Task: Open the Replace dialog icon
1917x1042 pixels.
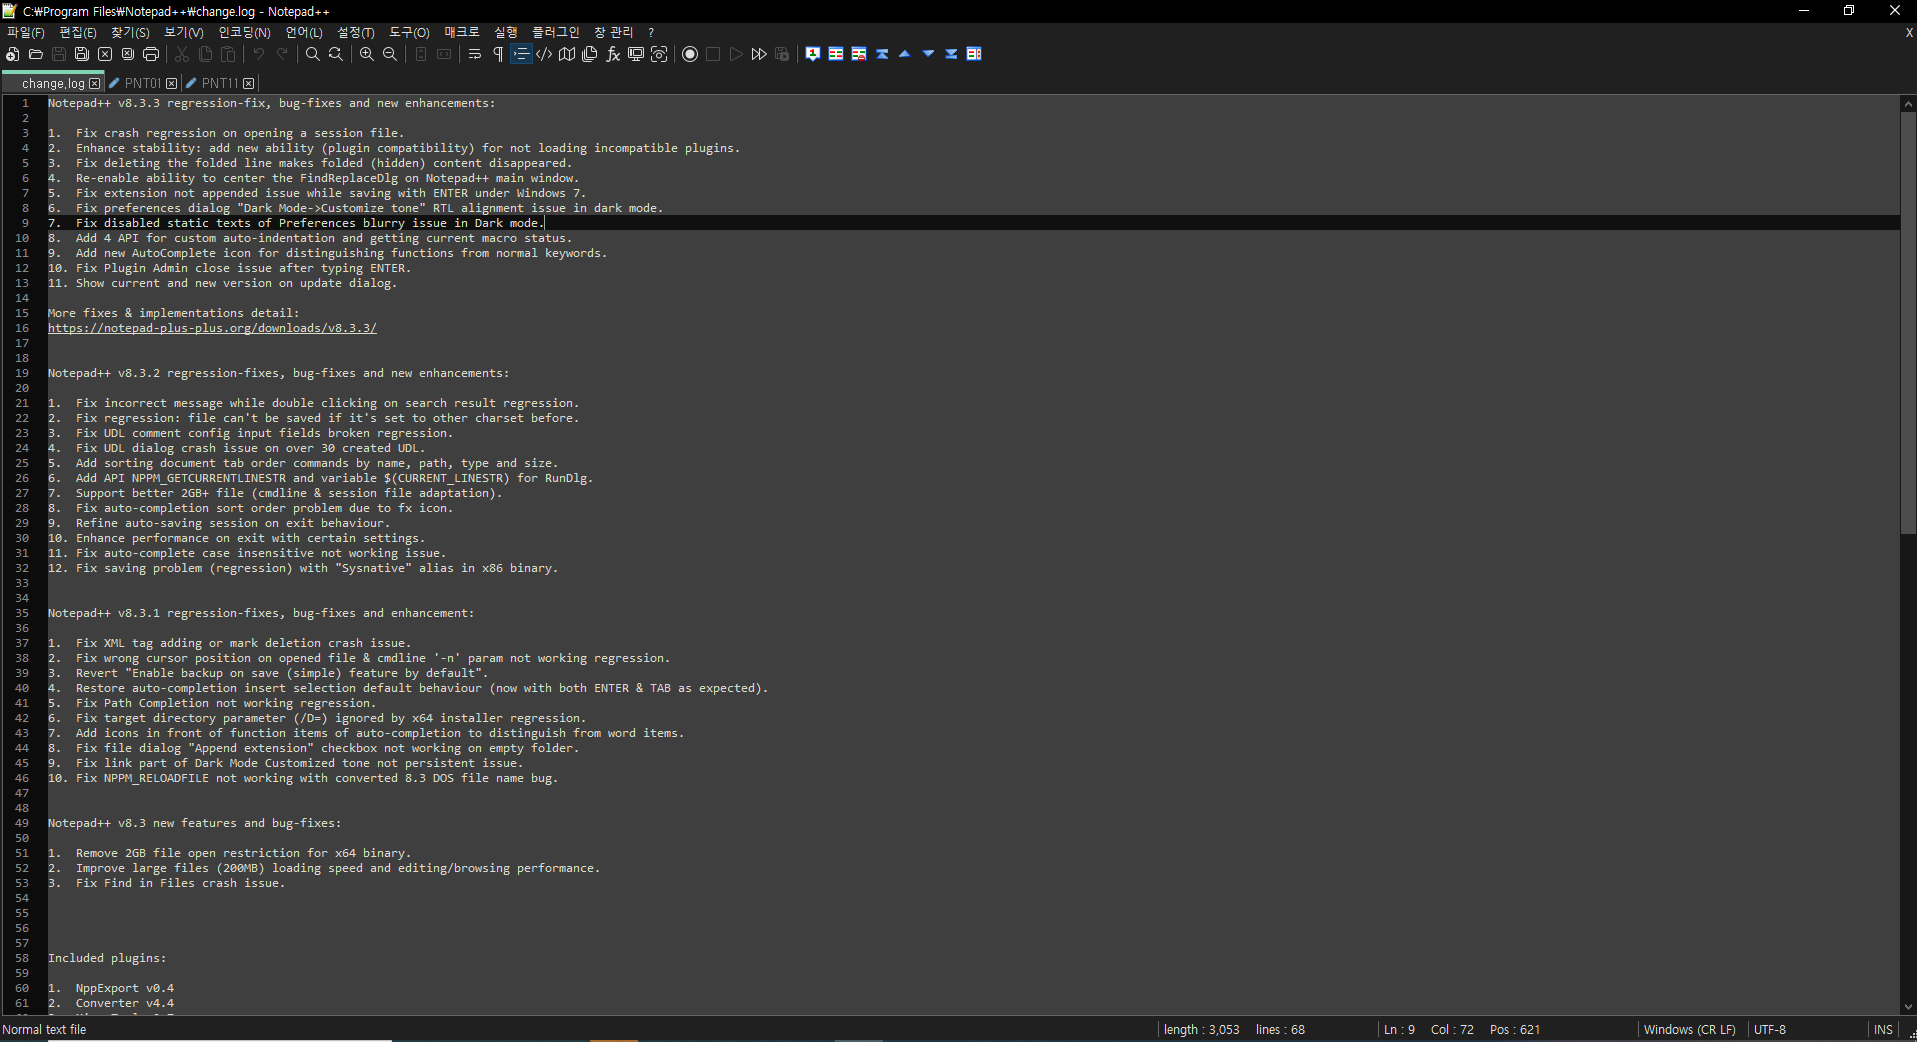Action: (x=336, y=54)
